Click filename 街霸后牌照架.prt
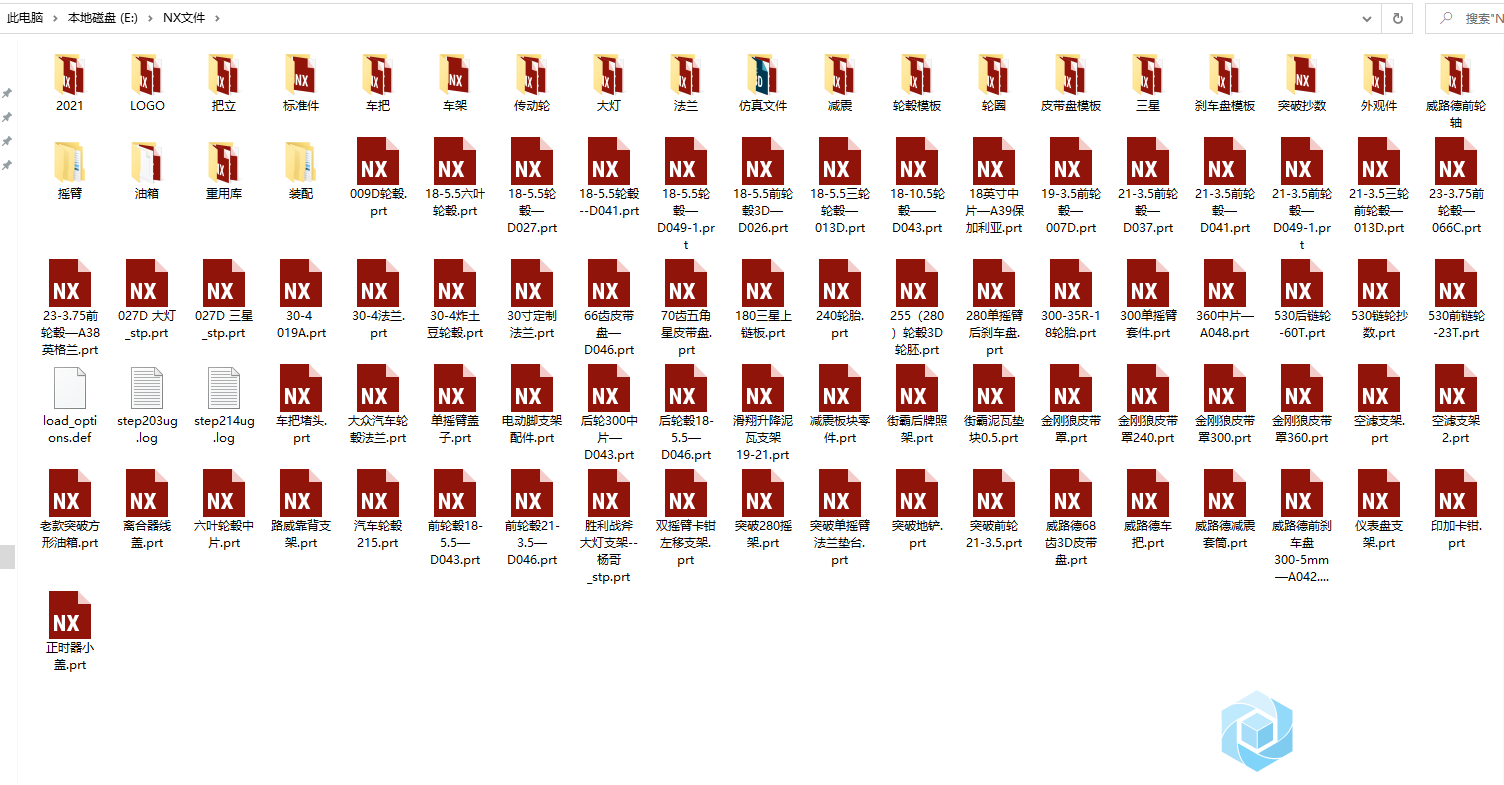The height and width of the screenshot is (785, 1504). click(x=917, y=429)
